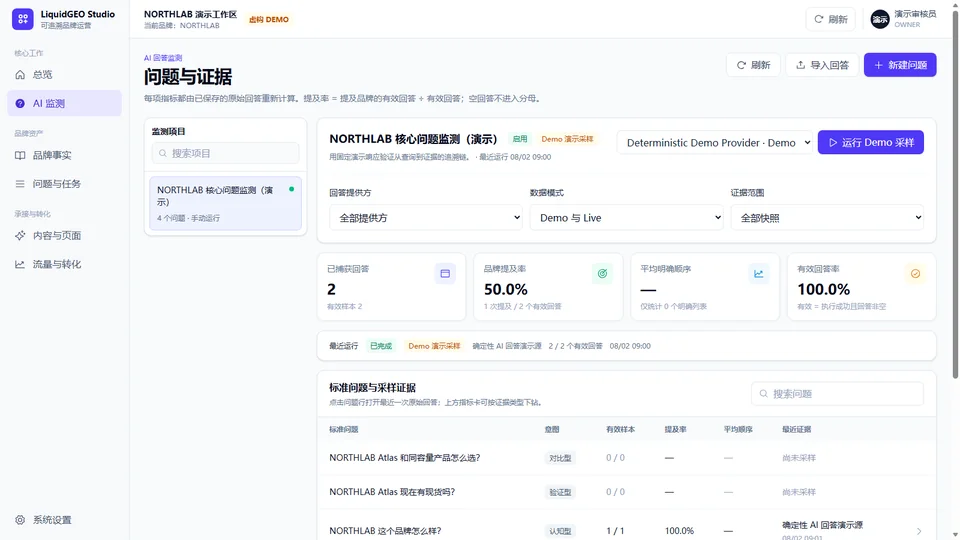Click the Demo 演示采样 tag in 最近运行 row
Image resolution: width=960 pixels, height=540 pixels.
point(434,346)
